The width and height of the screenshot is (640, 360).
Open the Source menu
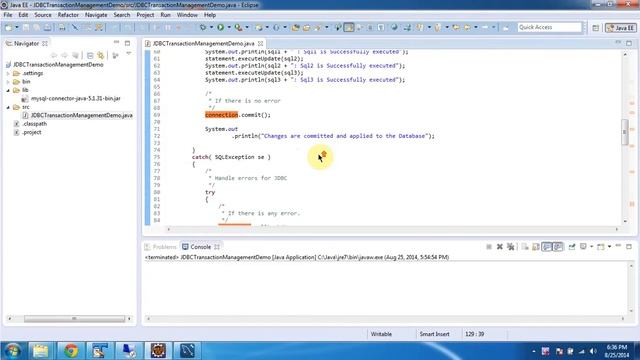pyautogui.click(x=42, y=15)
